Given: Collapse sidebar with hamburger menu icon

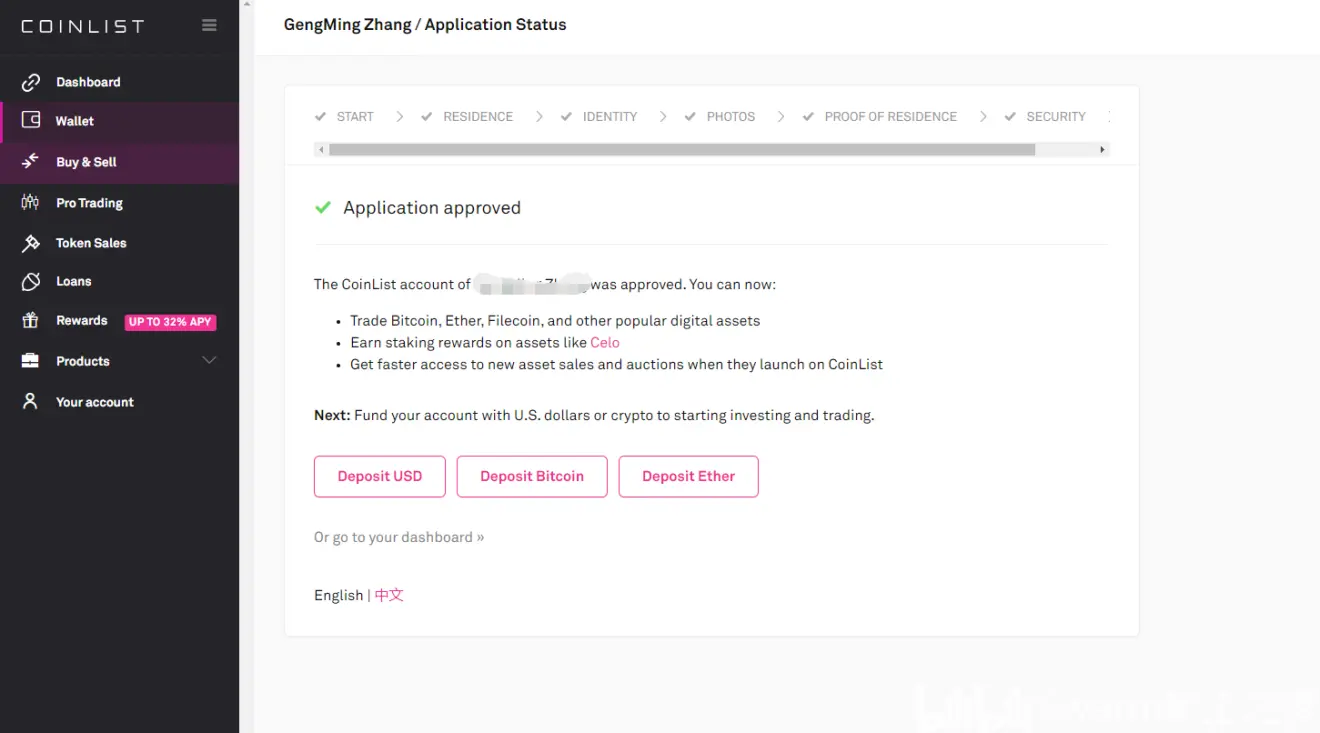Looking at the screenshot, I should point(209,25).
